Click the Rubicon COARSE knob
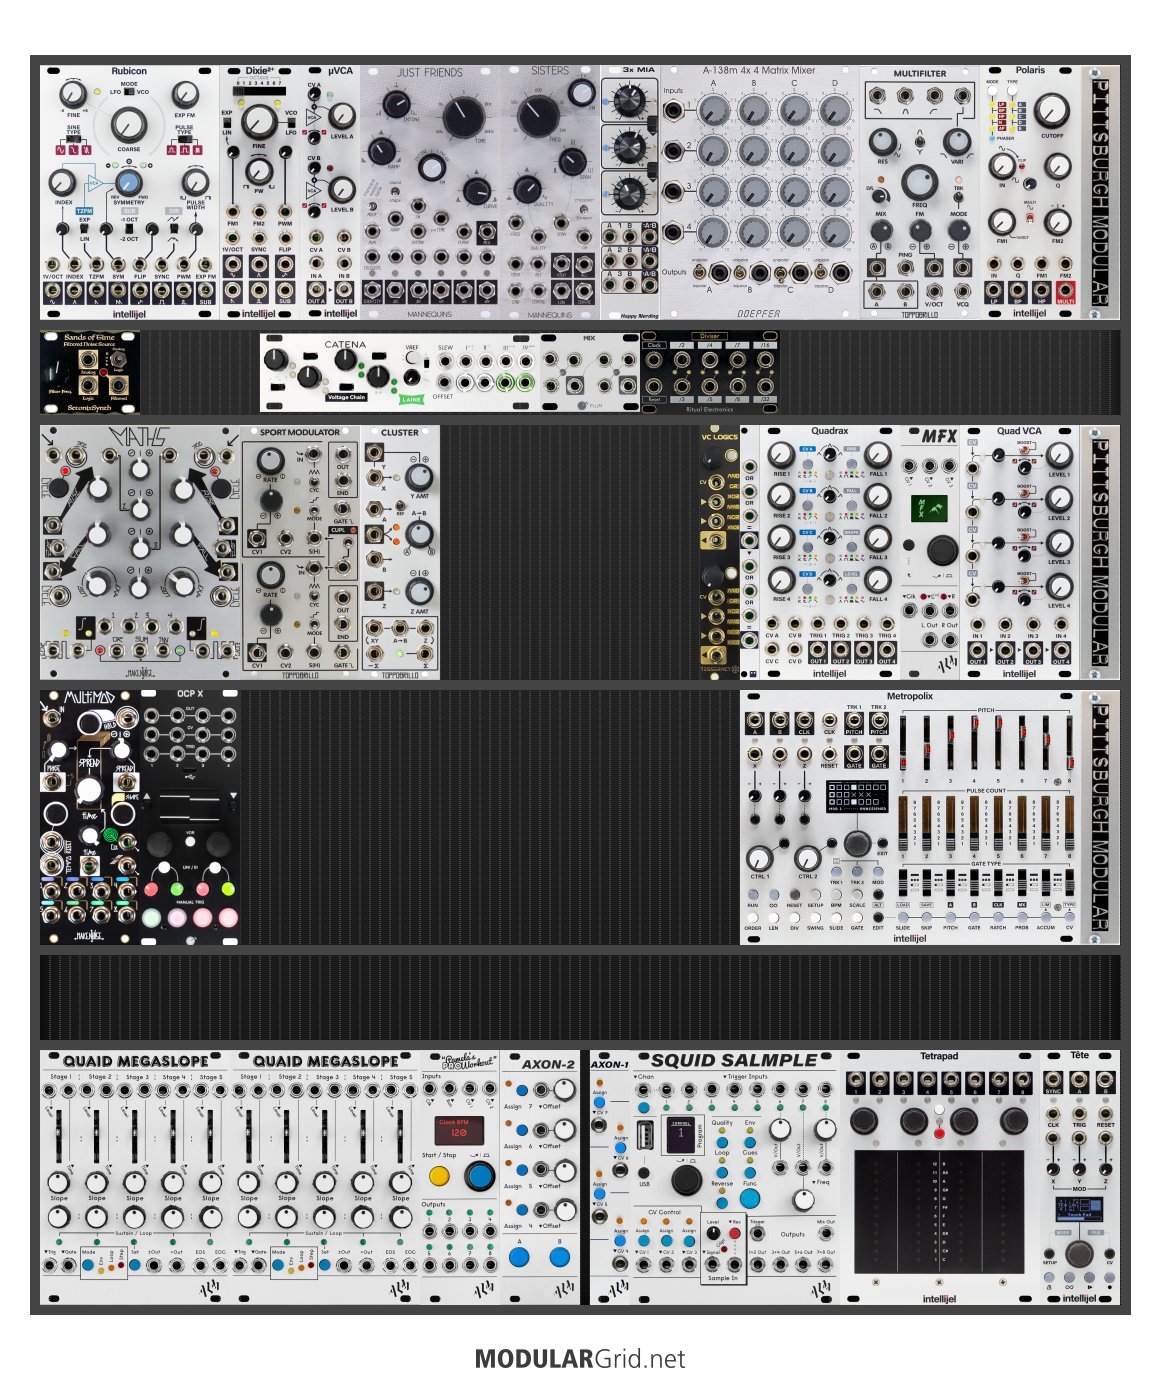Image resolution: width=1161 pixels, height=1380 pixels. (x=128, y=126)
